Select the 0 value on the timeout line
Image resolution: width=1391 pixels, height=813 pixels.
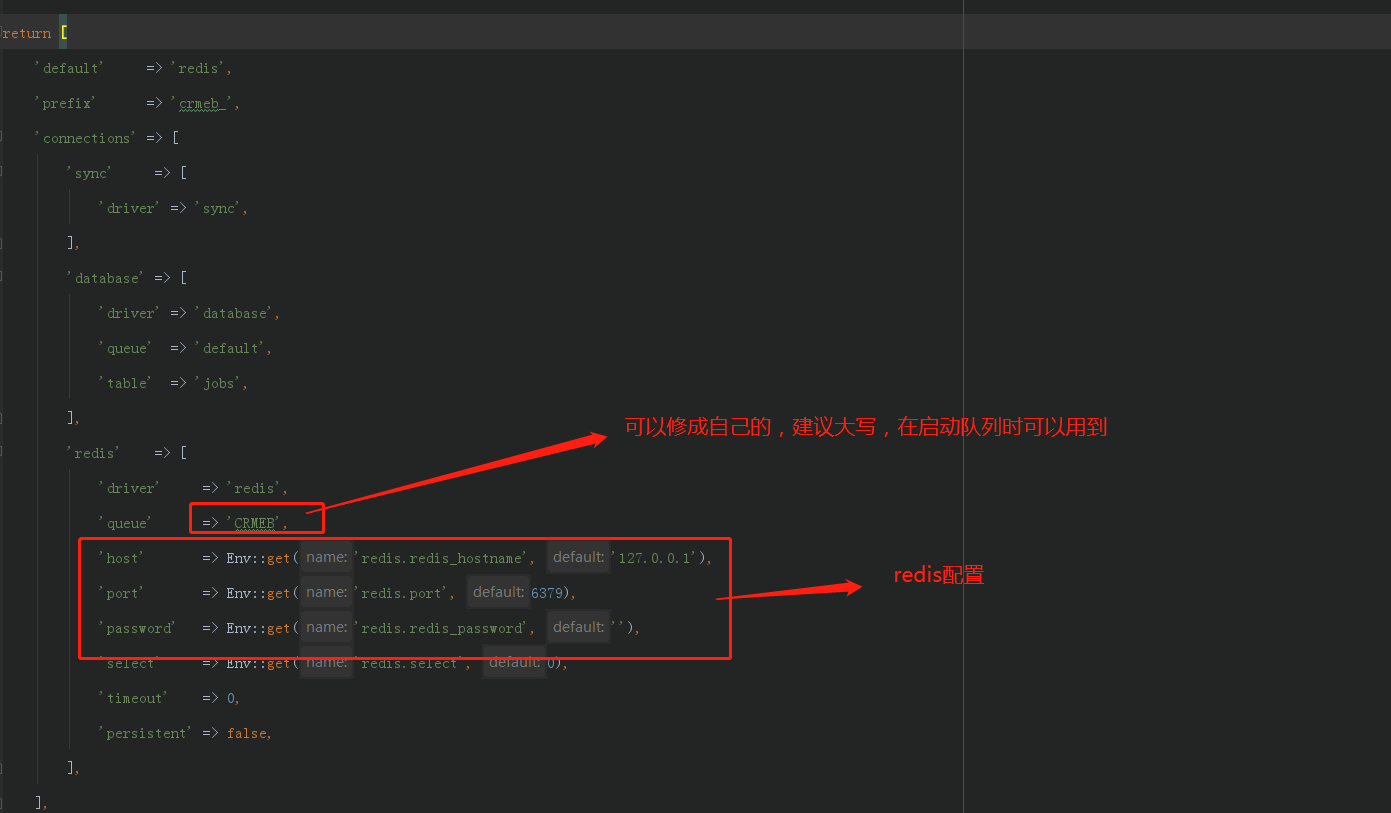click(231, 698)
